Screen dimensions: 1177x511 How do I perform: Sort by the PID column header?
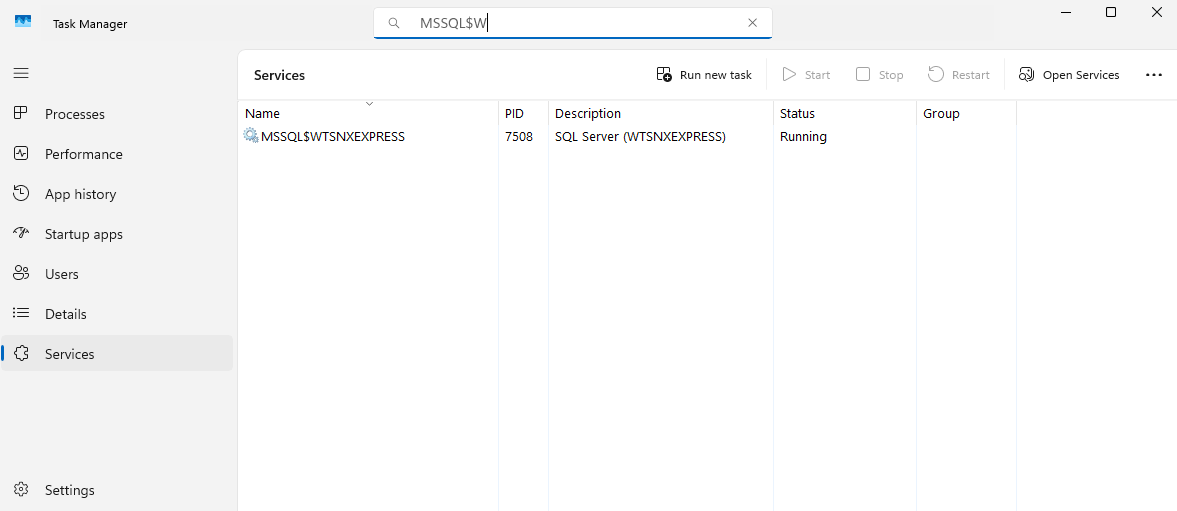(x=514, y=114)
